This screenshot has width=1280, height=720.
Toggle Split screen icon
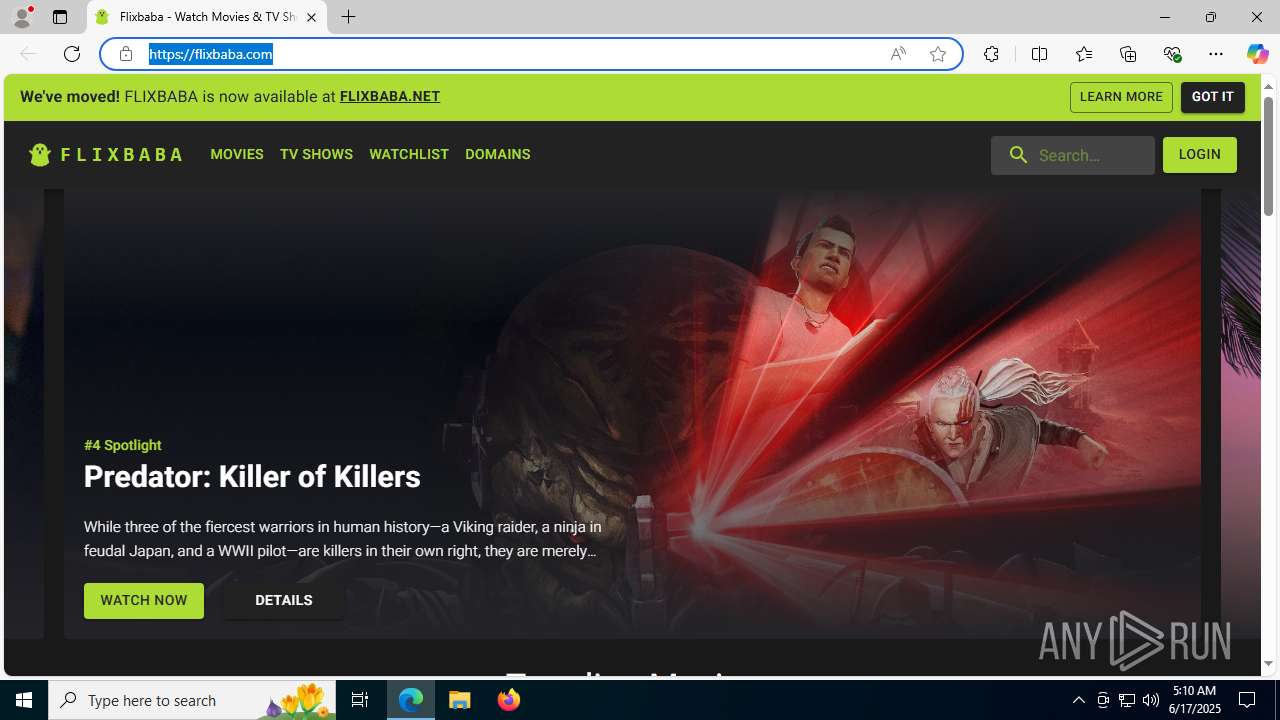coord(1040,54)
